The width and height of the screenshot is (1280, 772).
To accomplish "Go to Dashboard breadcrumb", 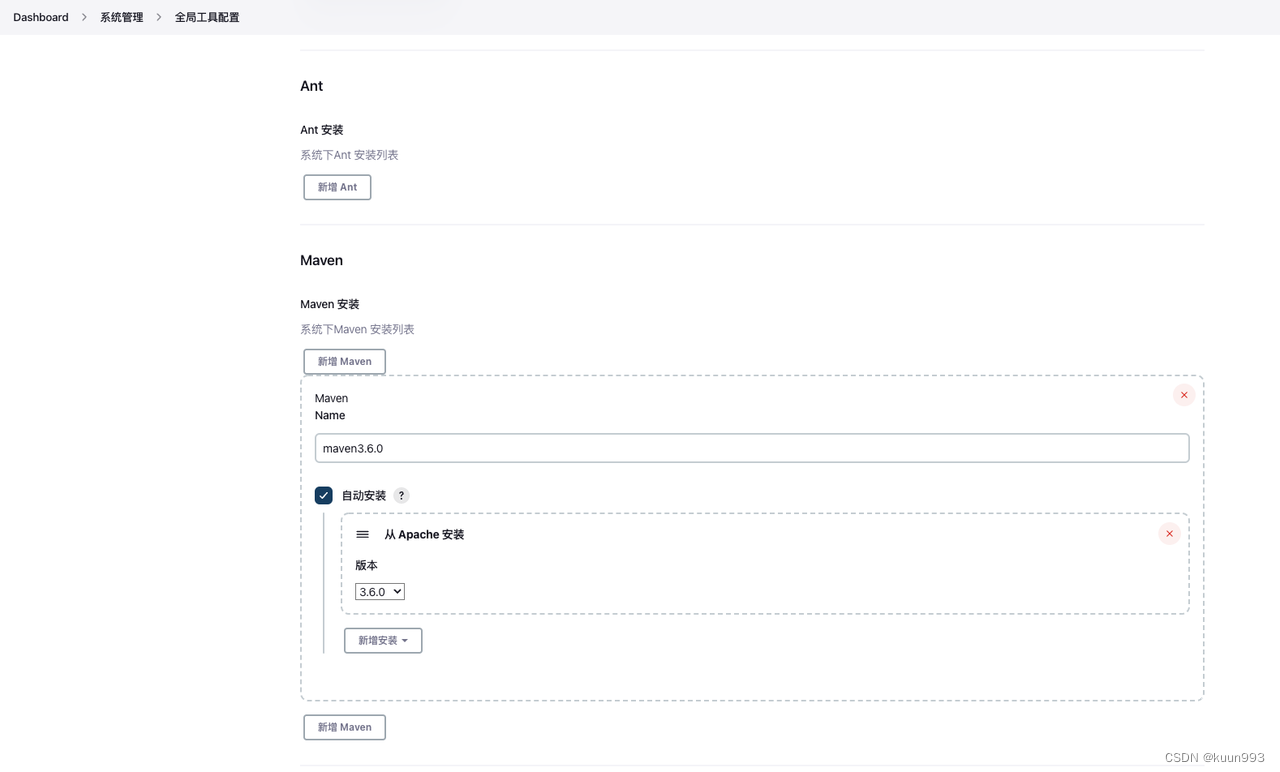I will 41,17.
